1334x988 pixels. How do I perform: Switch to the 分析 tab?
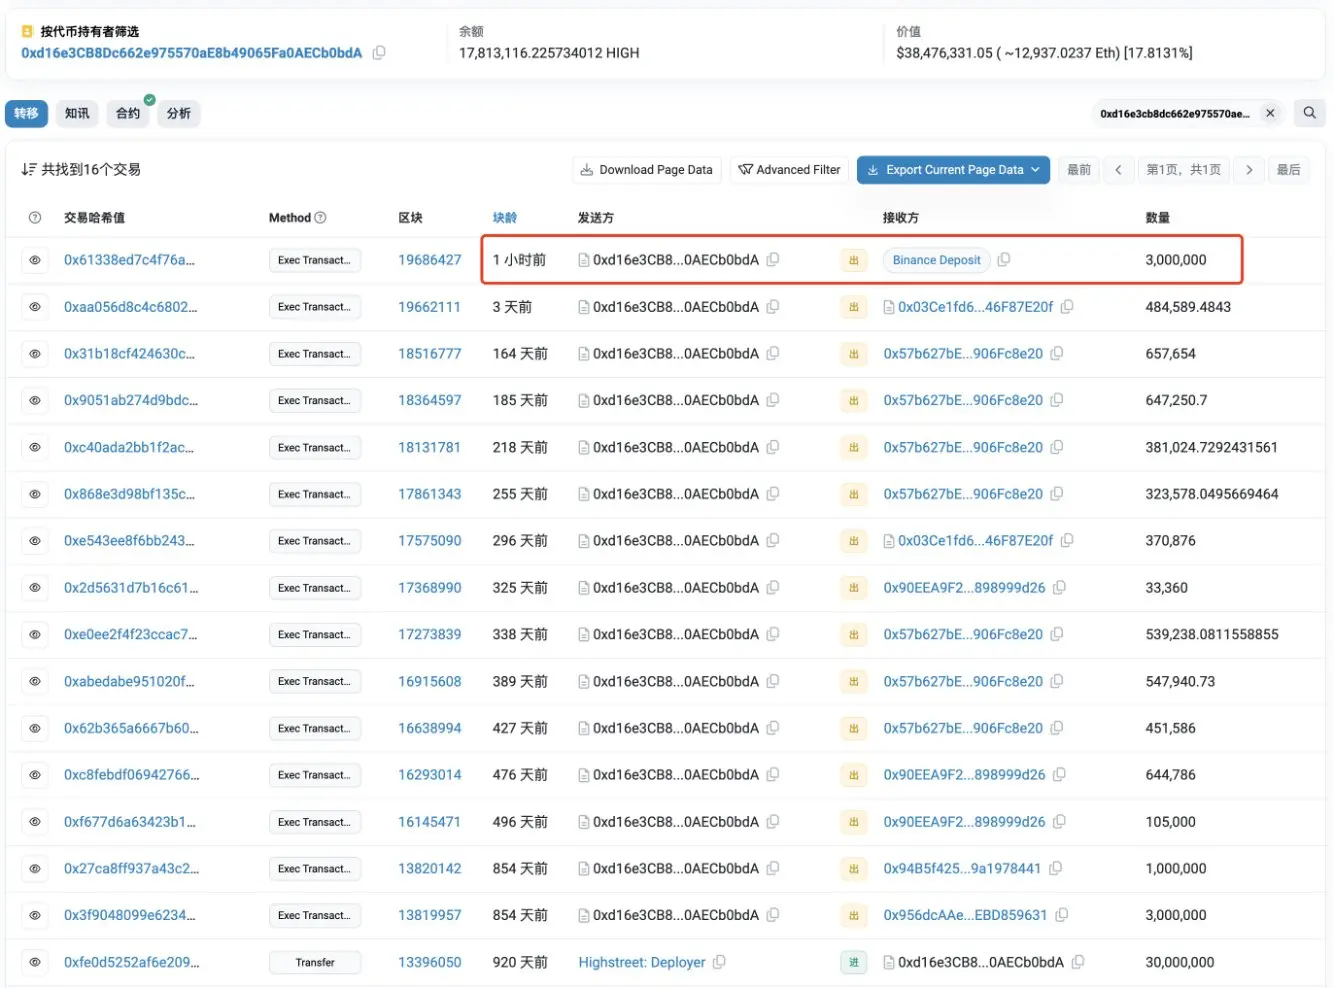pyautogui.click(x=179, y=114)
